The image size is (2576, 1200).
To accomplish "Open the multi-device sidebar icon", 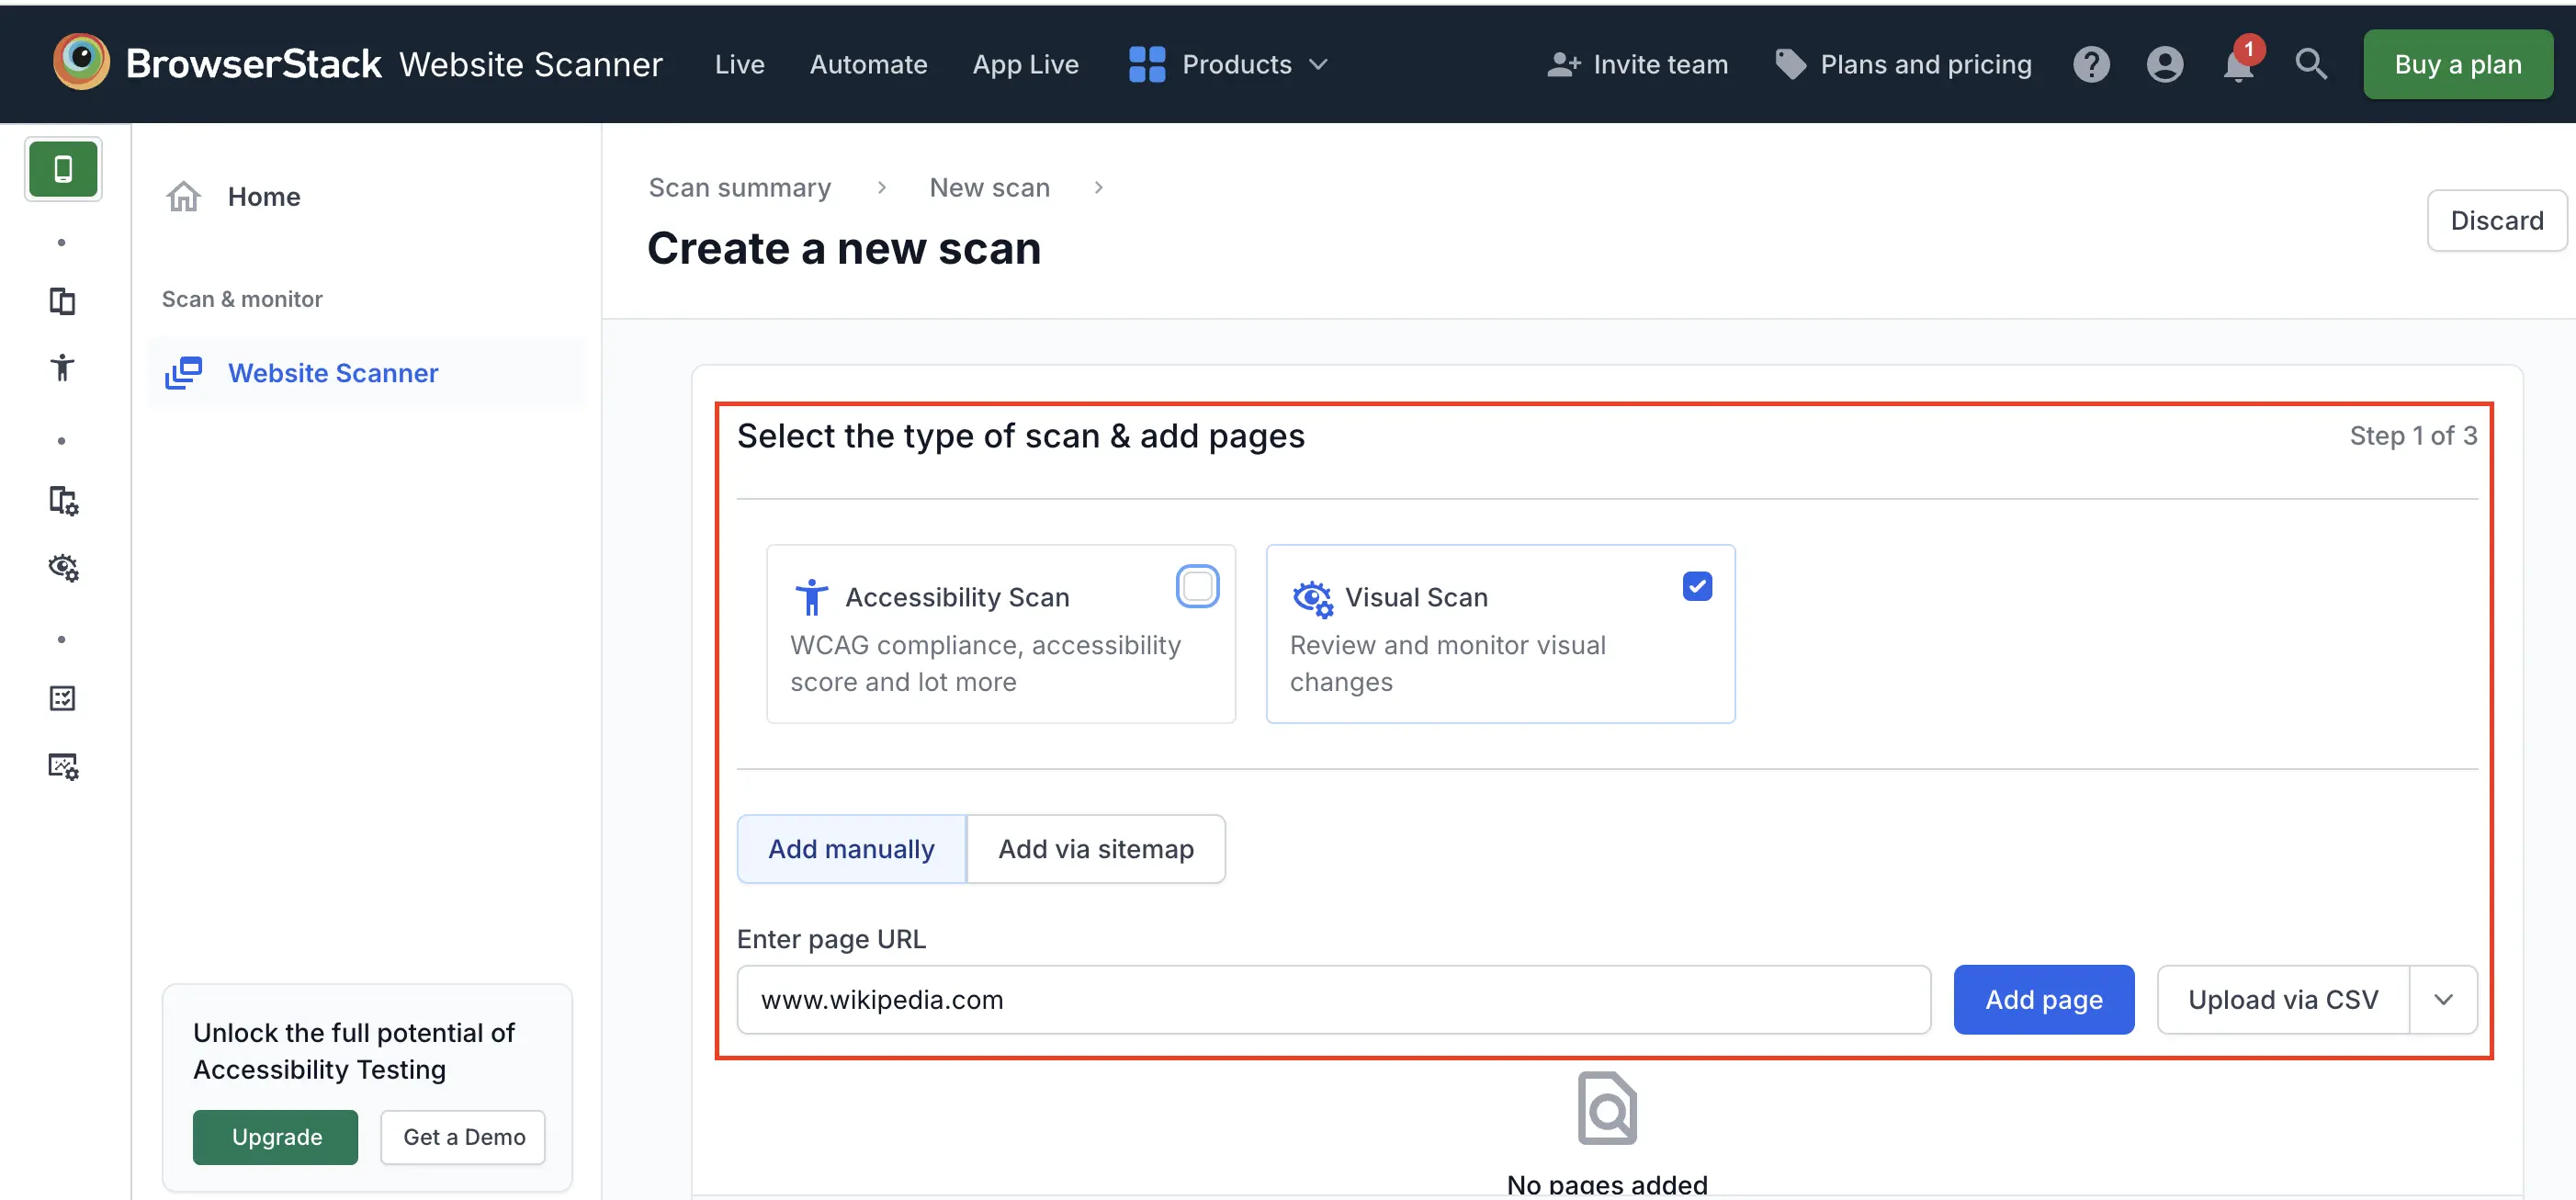I will coord(62,301).
